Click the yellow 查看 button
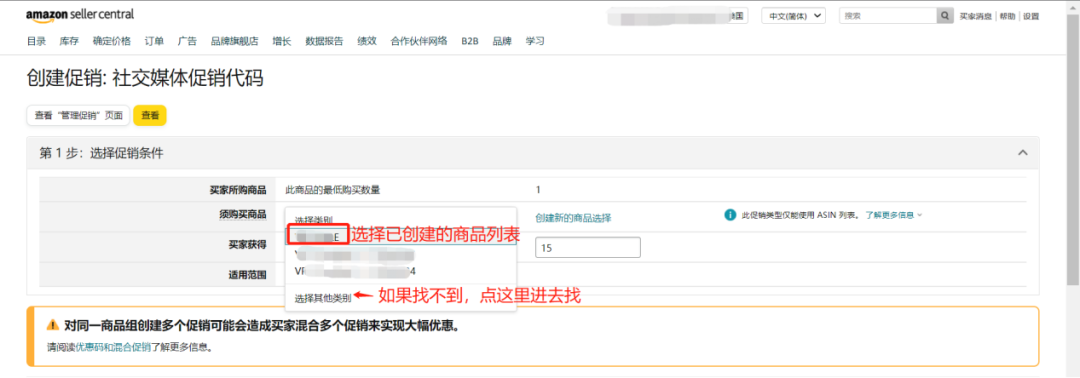The height and width of the screenshot is (378, 1080). 150,116
